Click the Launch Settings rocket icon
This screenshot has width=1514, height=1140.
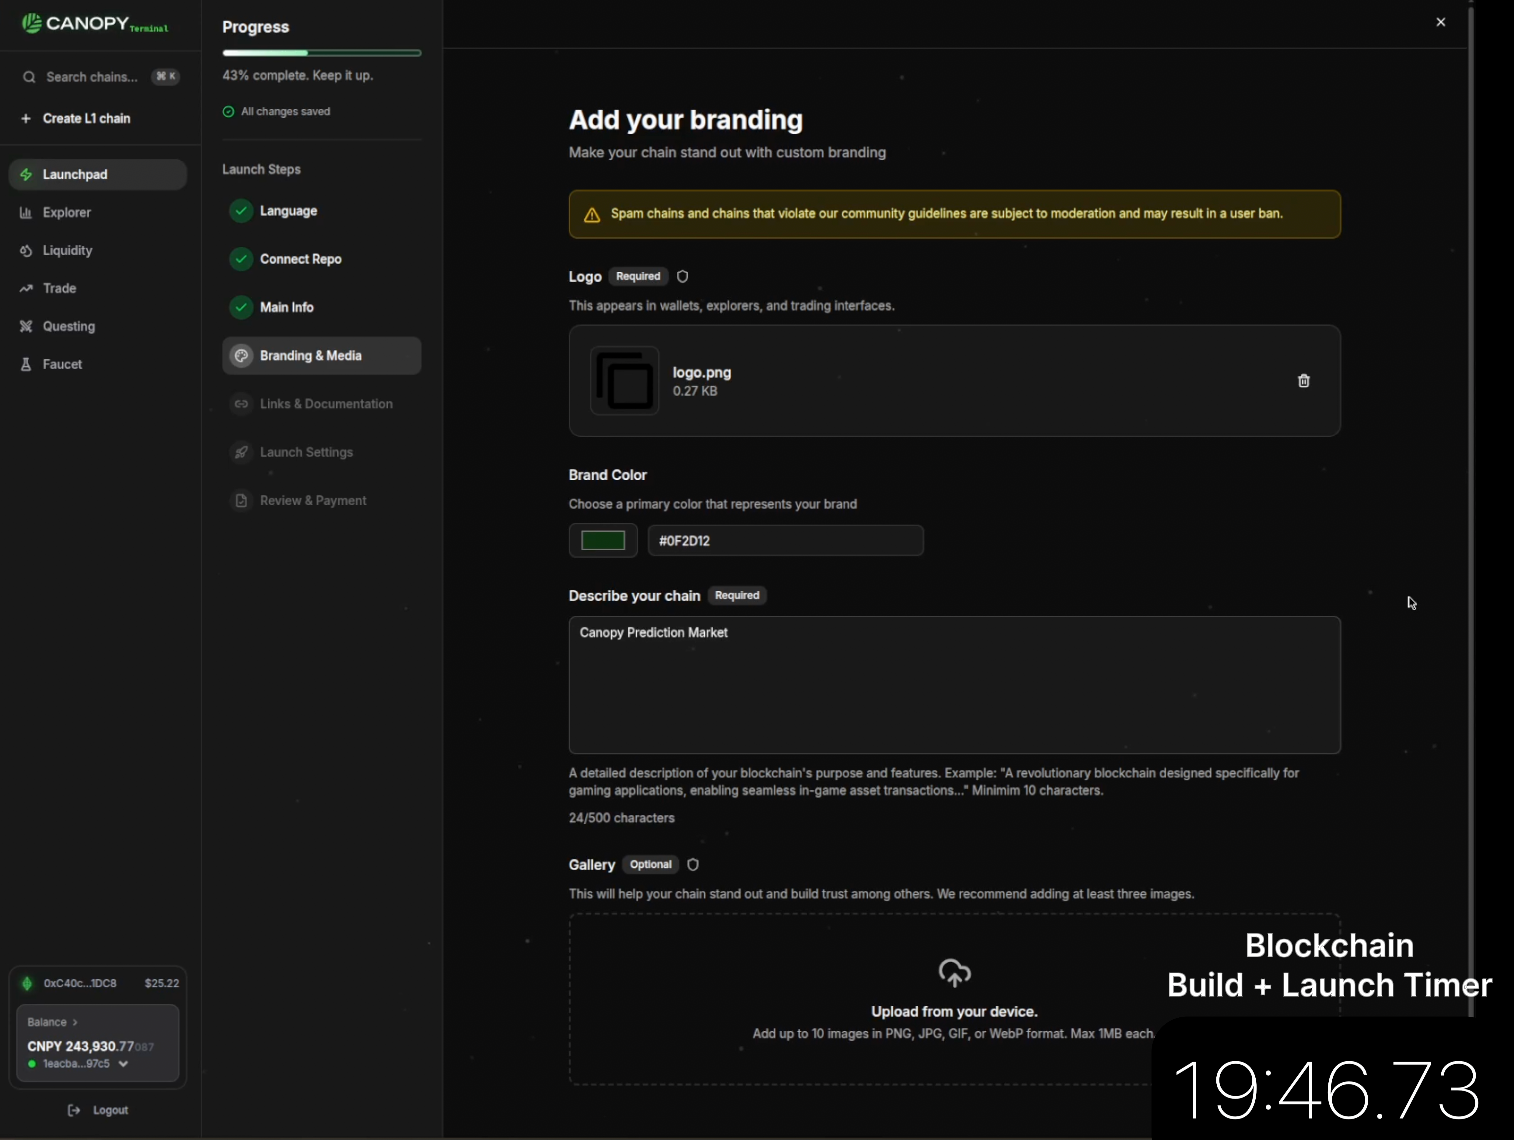241,452
